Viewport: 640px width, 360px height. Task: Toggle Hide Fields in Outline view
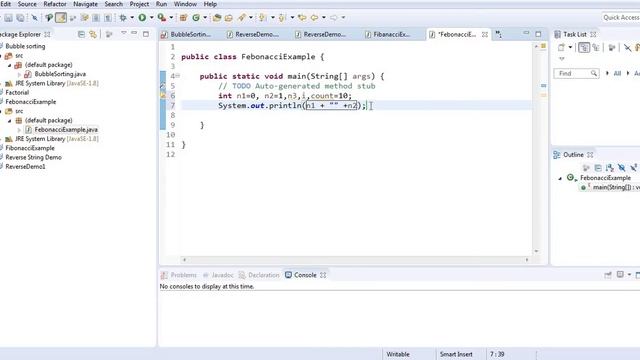[622, 168]
